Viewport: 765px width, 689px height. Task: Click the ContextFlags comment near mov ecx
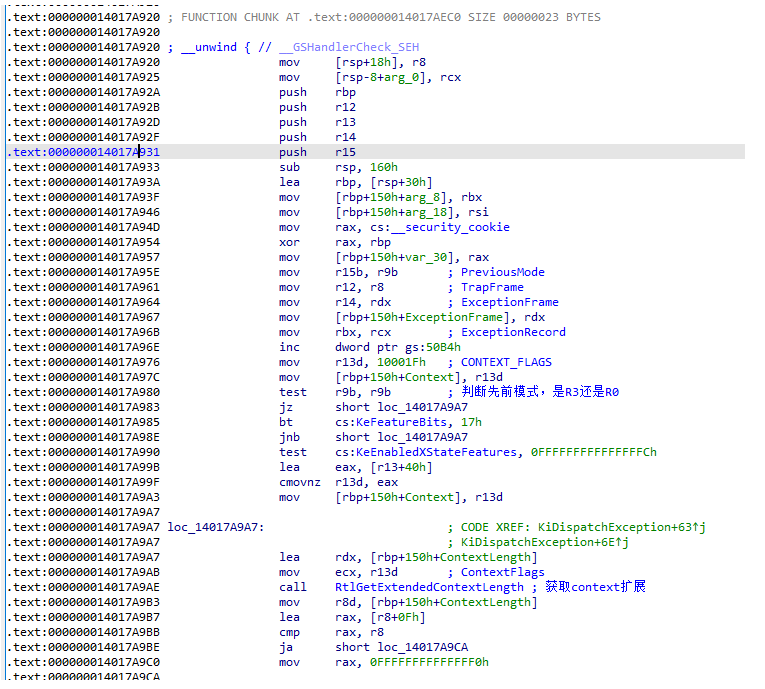503,572
